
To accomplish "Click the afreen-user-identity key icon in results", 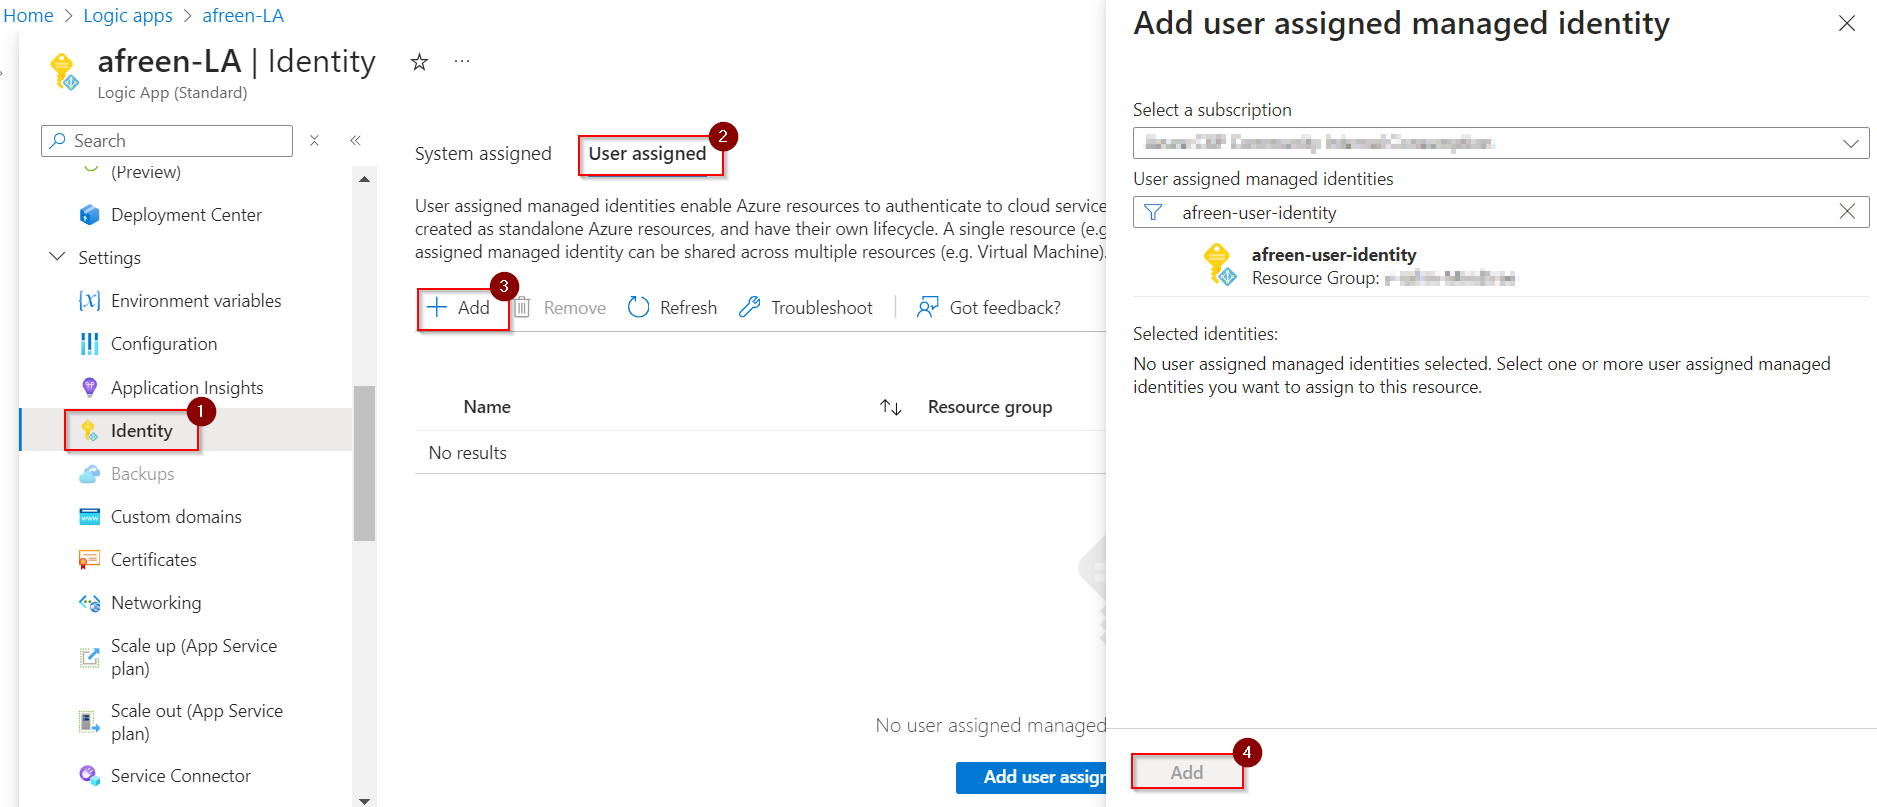I will tap(1220, 265).
